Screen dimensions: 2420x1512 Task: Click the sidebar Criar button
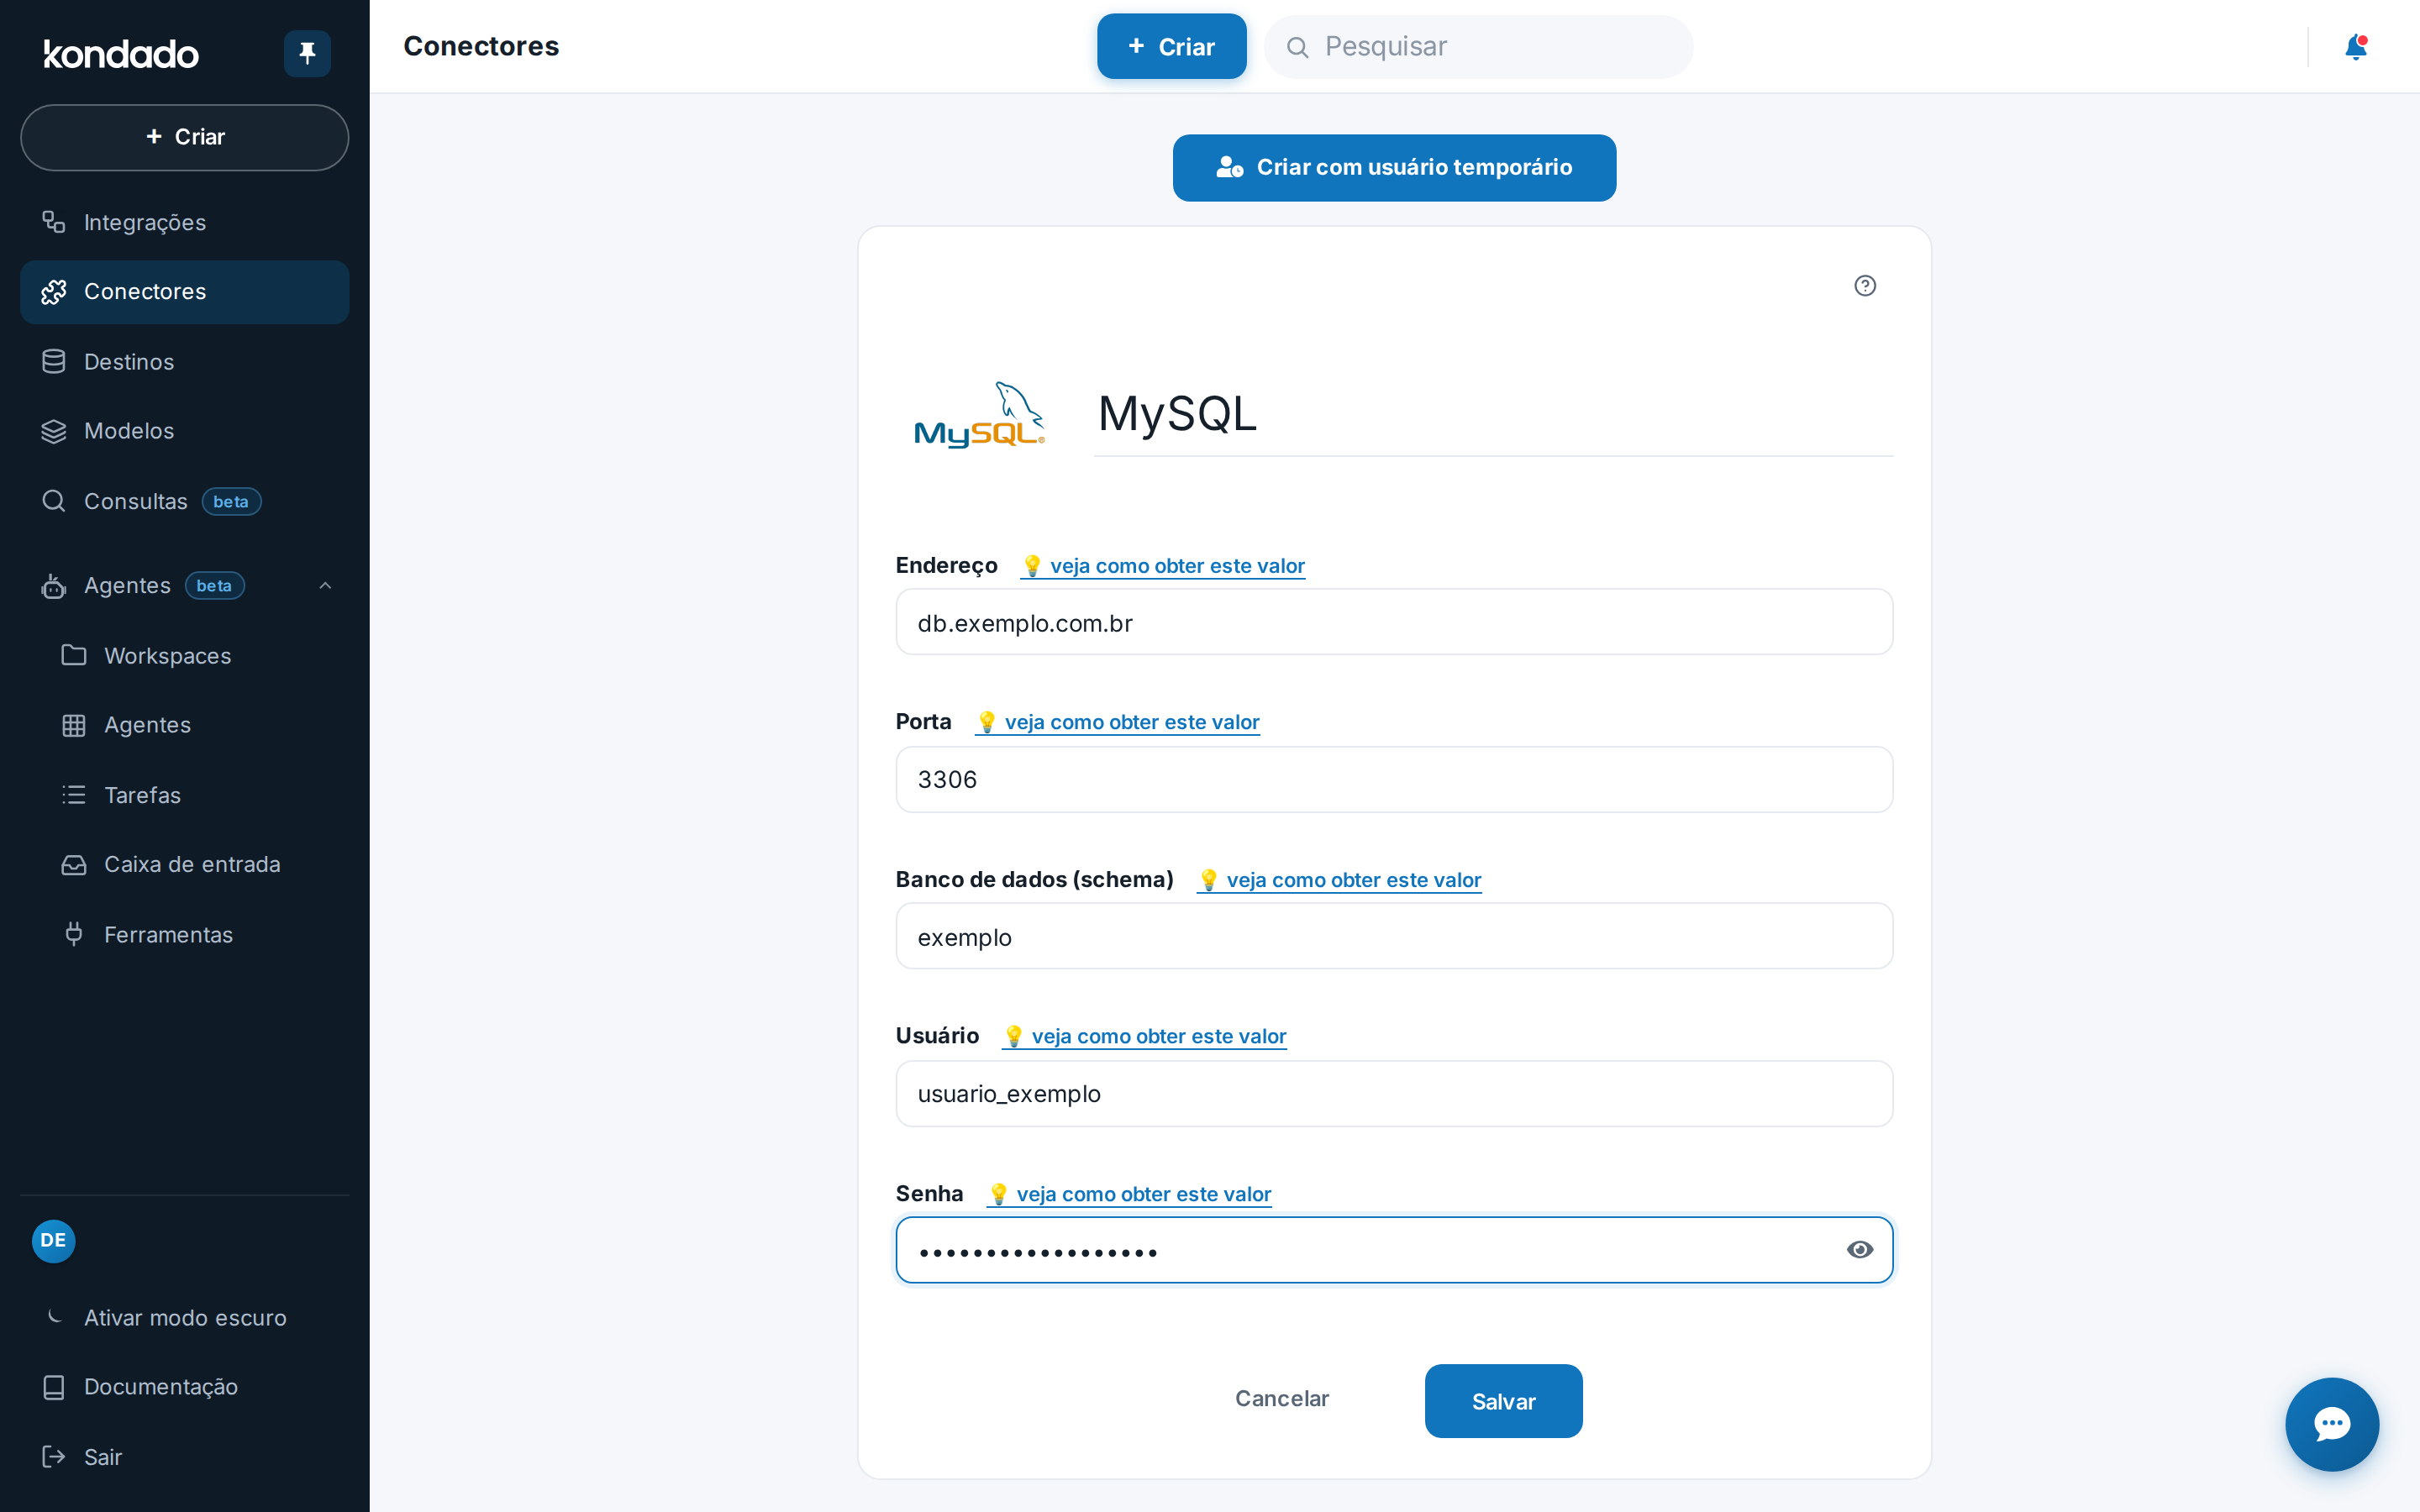point(185,137)
